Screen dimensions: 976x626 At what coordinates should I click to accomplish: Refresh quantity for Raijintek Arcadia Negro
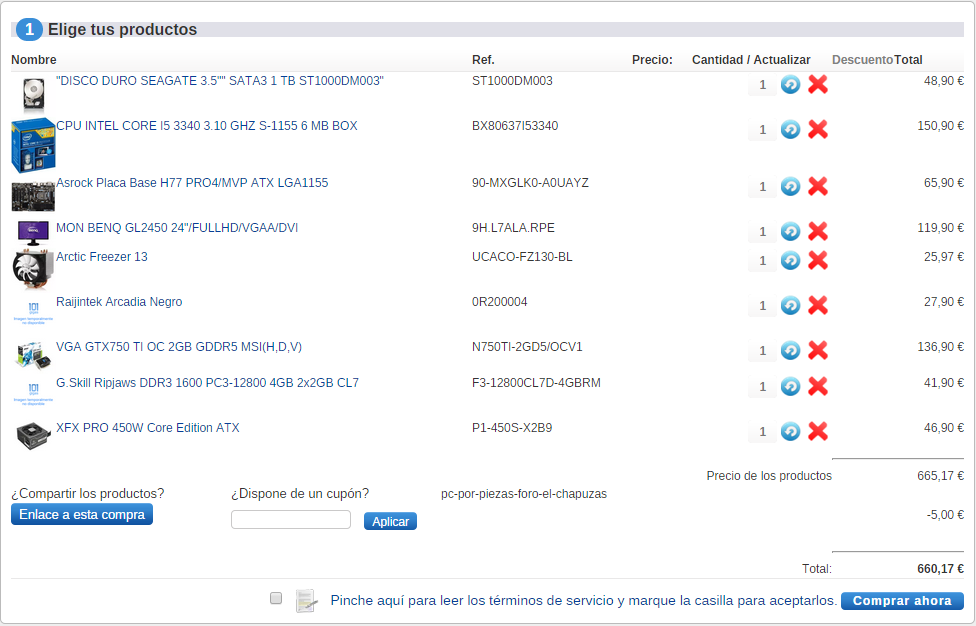(x=791, y=305)
